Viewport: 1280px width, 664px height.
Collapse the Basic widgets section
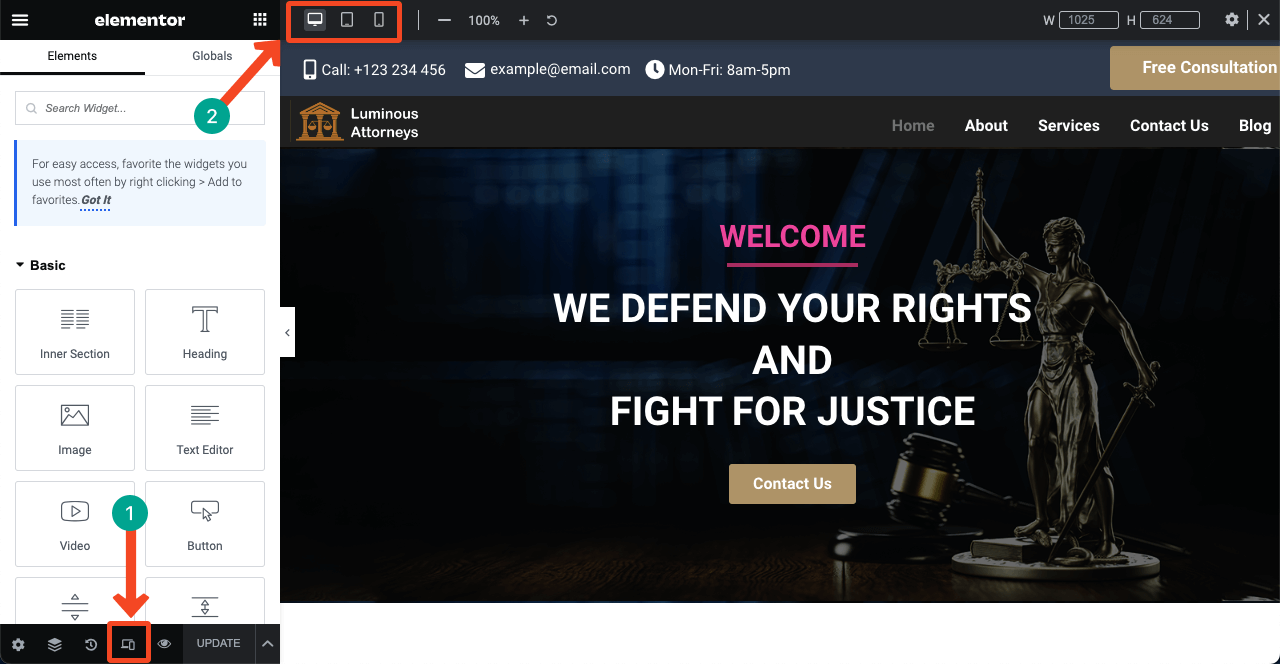coord(40,265)
